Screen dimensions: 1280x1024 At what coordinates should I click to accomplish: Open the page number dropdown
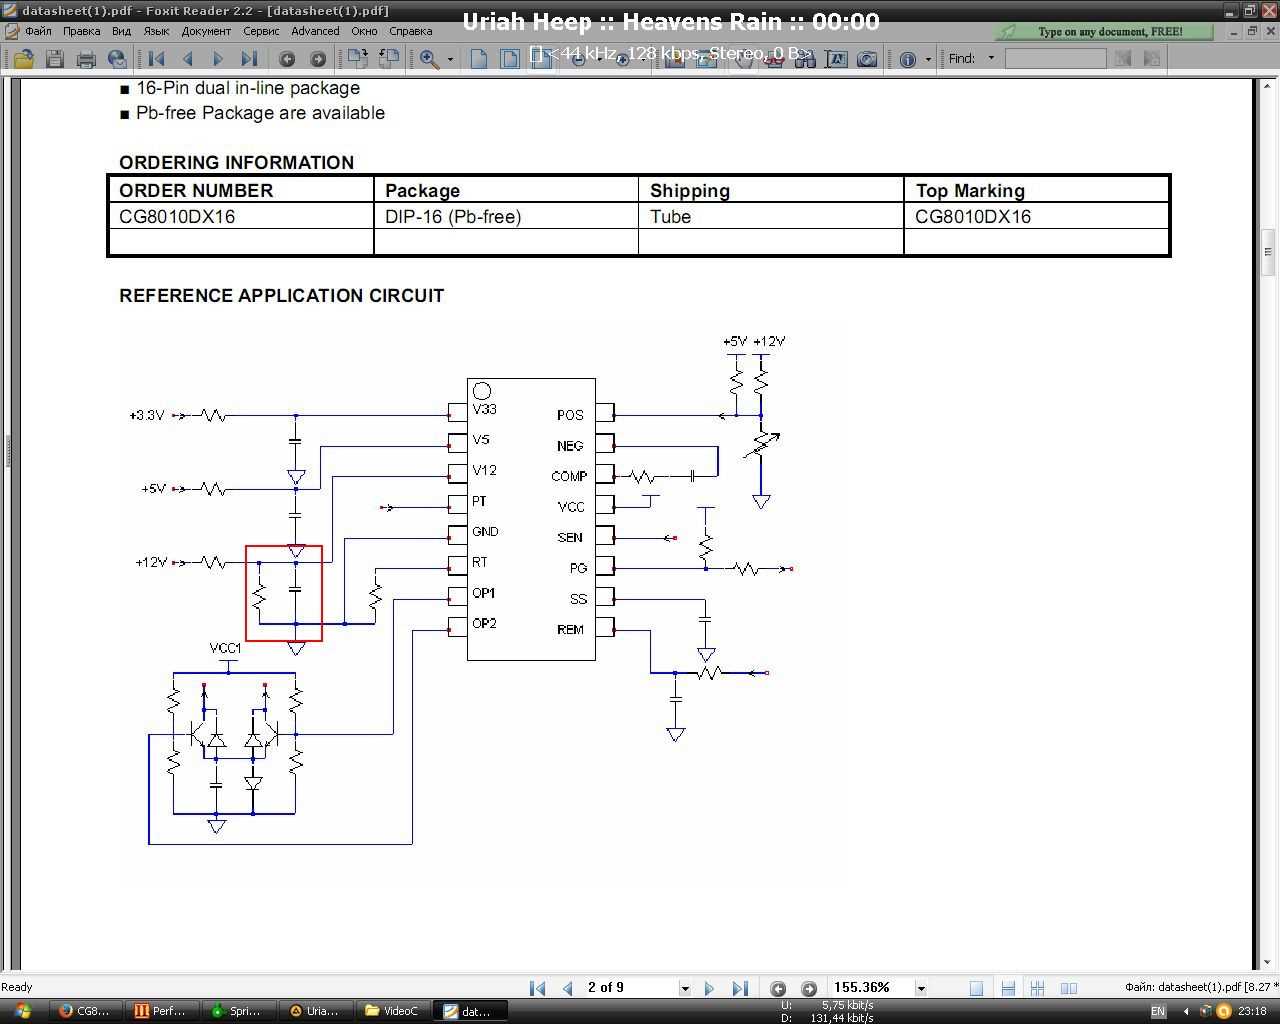click(685, 988)
